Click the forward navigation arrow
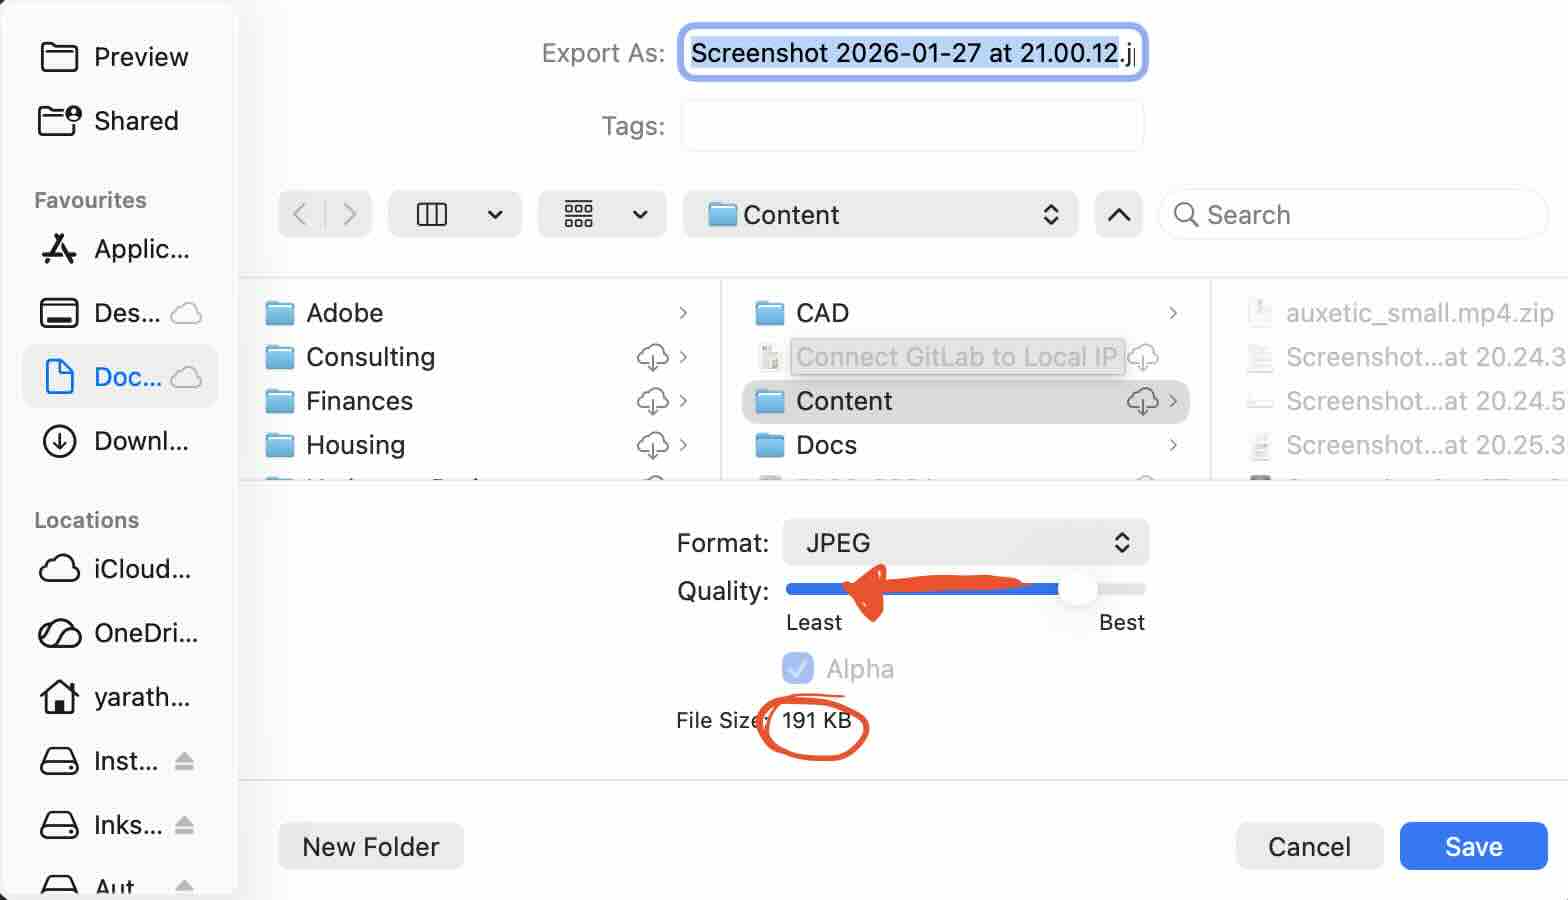The height and width of the screenshot is (900, 1568). pyautogui.click(x=349, y=214)
